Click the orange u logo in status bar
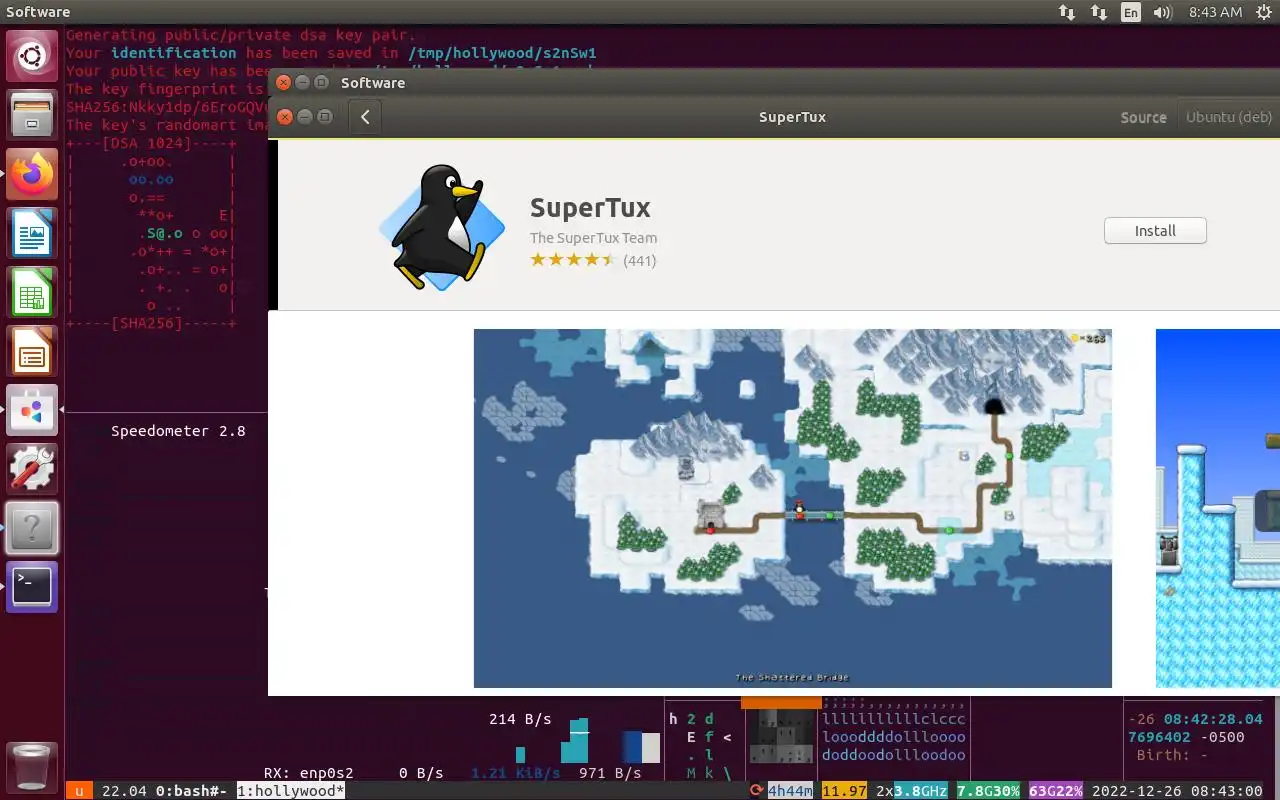The height and width of the screenshot is (800, 1280). point(79,791)
